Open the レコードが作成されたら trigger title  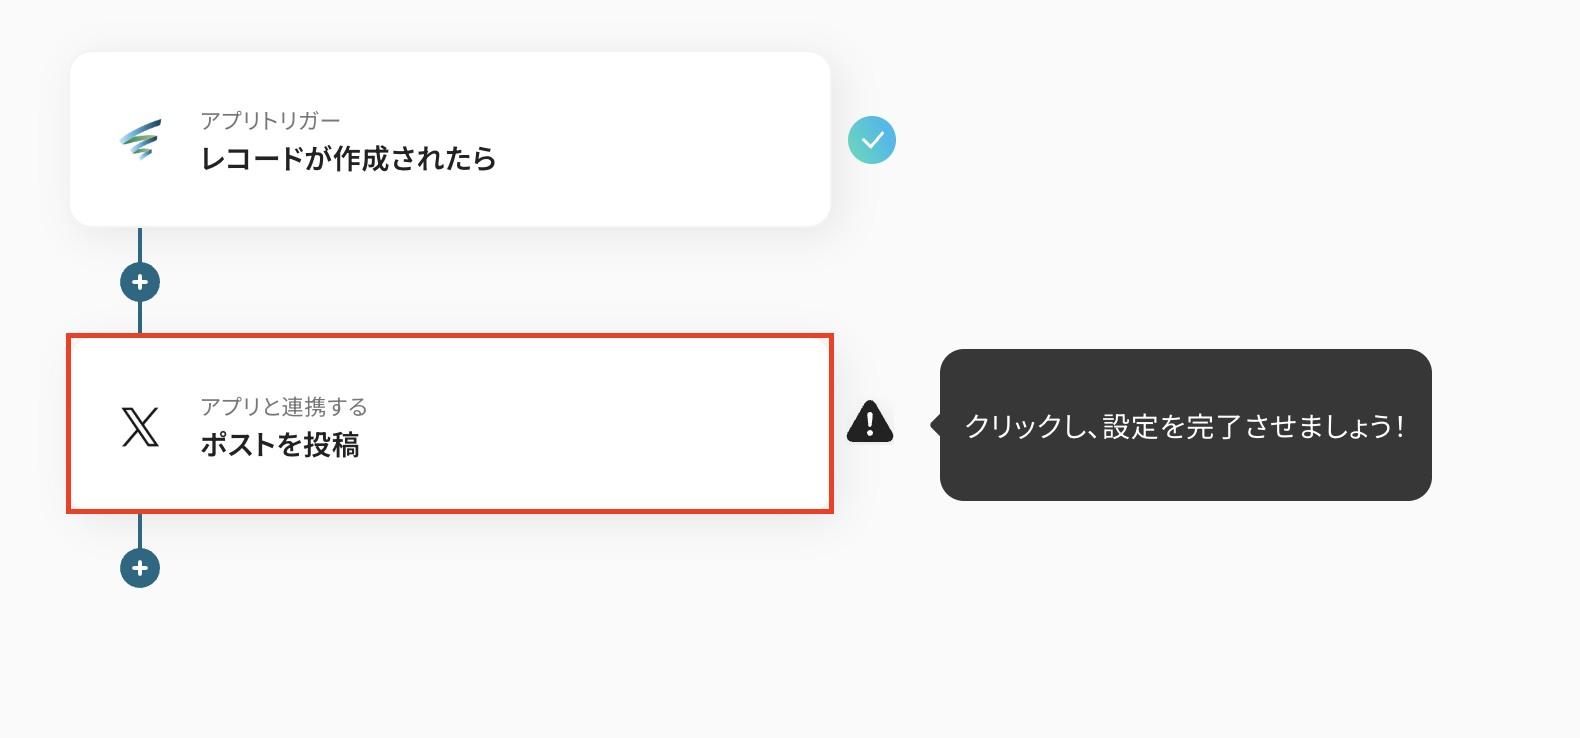pos(348,159)
